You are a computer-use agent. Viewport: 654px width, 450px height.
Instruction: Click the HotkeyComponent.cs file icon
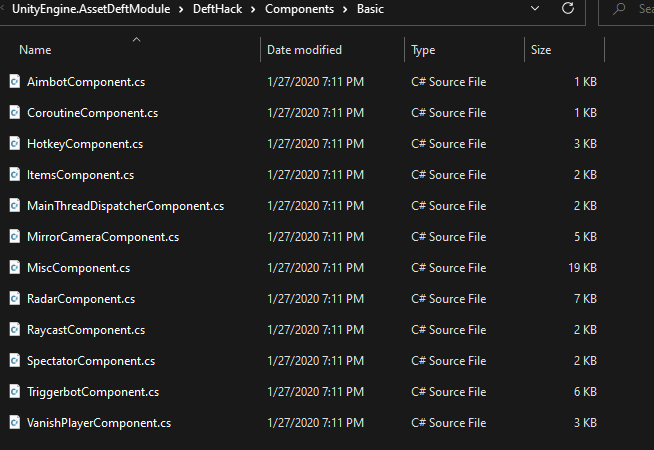click(15, 143)
